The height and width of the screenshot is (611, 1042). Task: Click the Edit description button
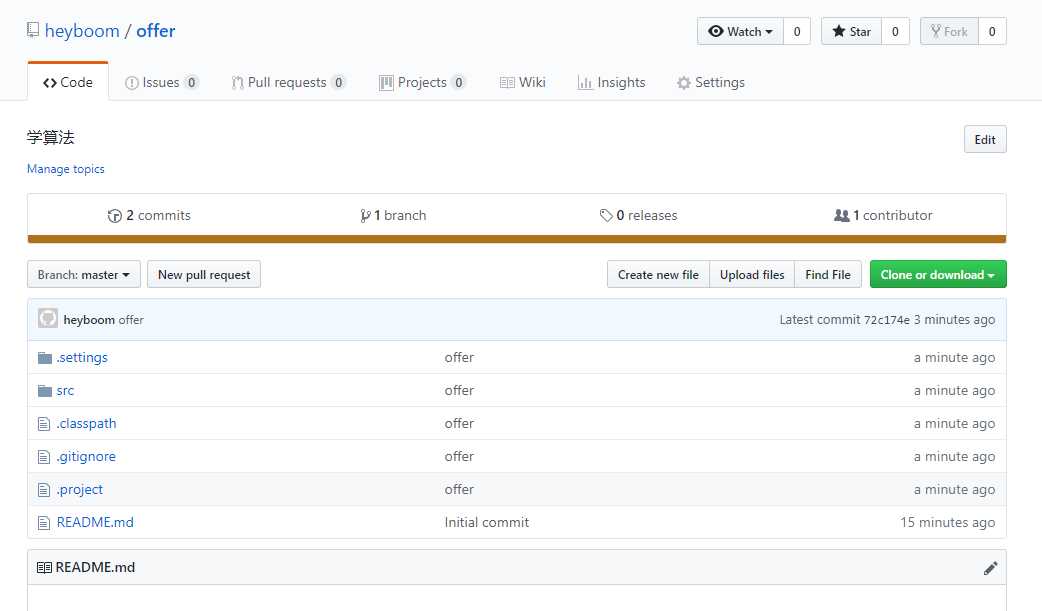[x=985, y=140]
